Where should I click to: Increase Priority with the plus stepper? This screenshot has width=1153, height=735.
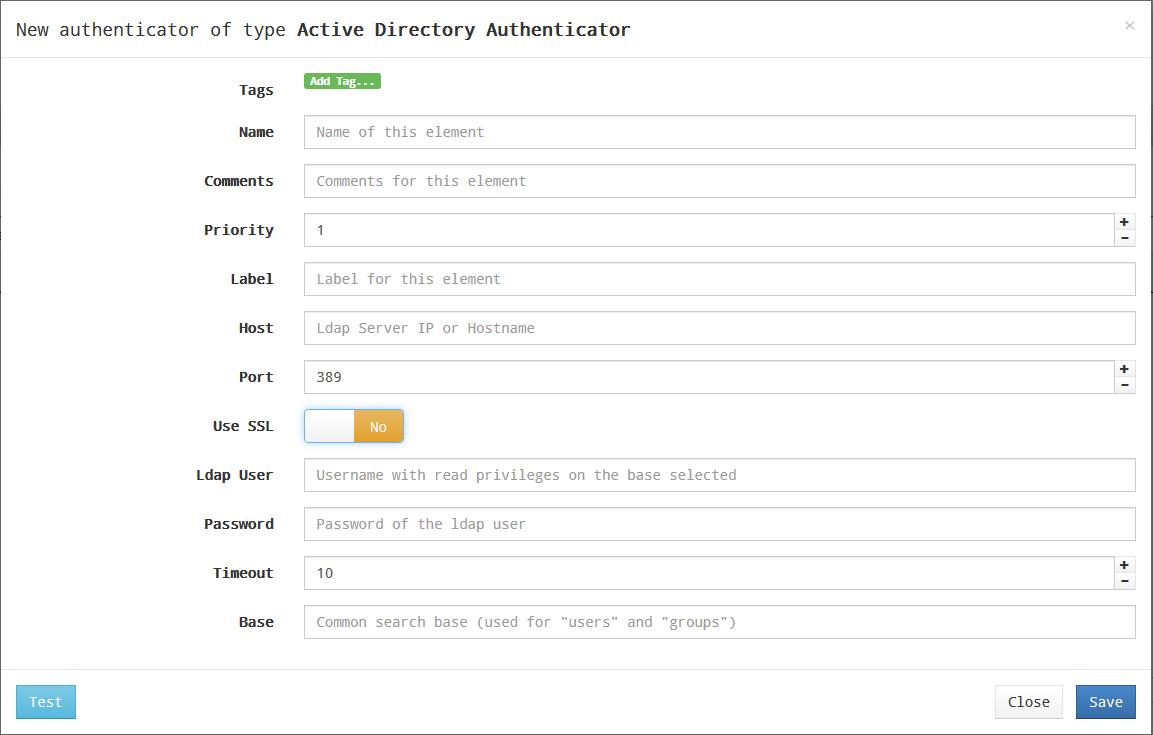click(x=1124, y=222)
